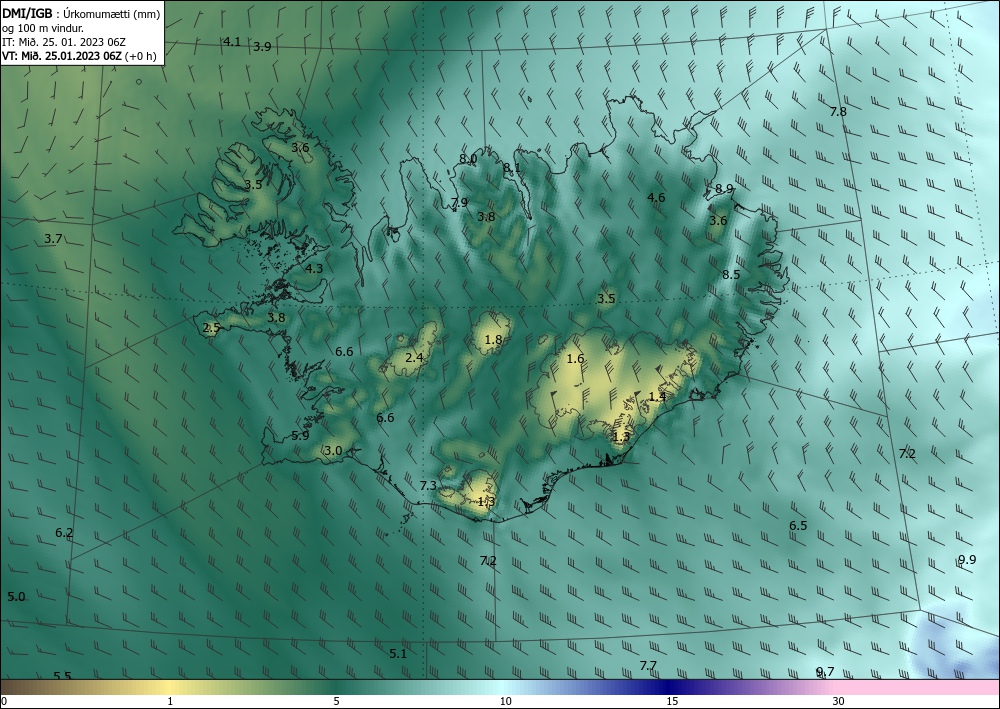Select the 6.2 value in the southwest ocean
The height and width of the screenshot is (709, 1000).
click(x=64, y=532)
